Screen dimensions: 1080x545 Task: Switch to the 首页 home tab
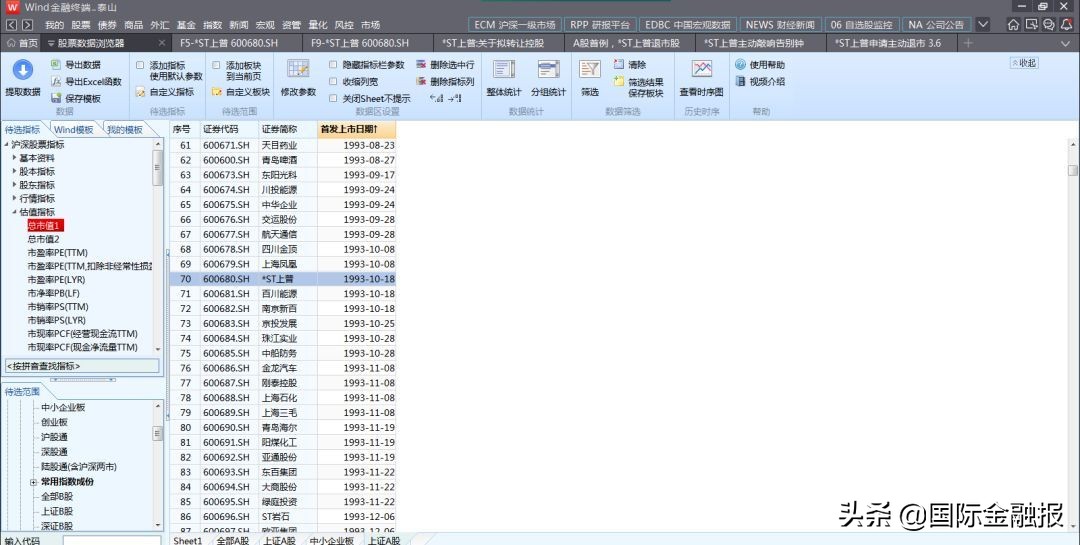23,43
